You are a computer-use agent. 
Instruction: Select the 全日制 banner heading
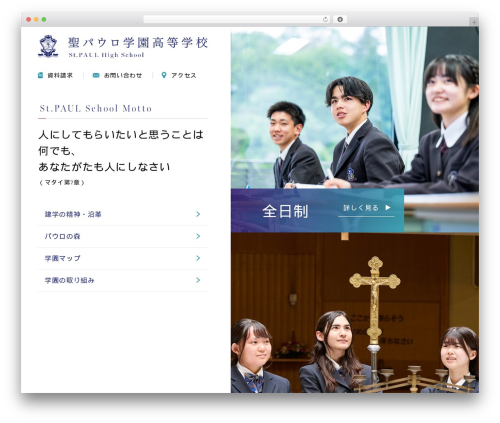click(285, 211)
